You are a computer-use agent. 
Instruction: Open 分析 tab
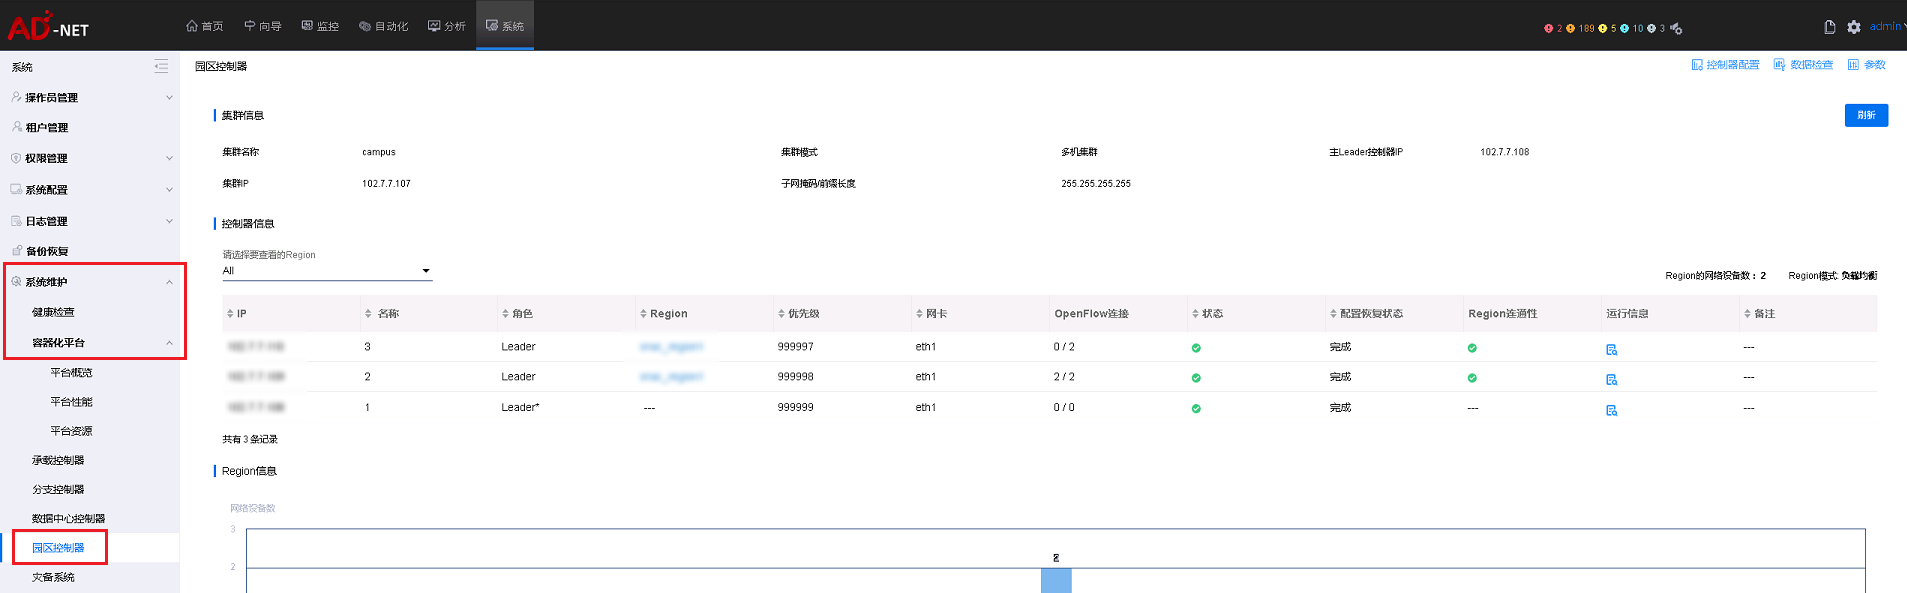click(x=447, y=26)
